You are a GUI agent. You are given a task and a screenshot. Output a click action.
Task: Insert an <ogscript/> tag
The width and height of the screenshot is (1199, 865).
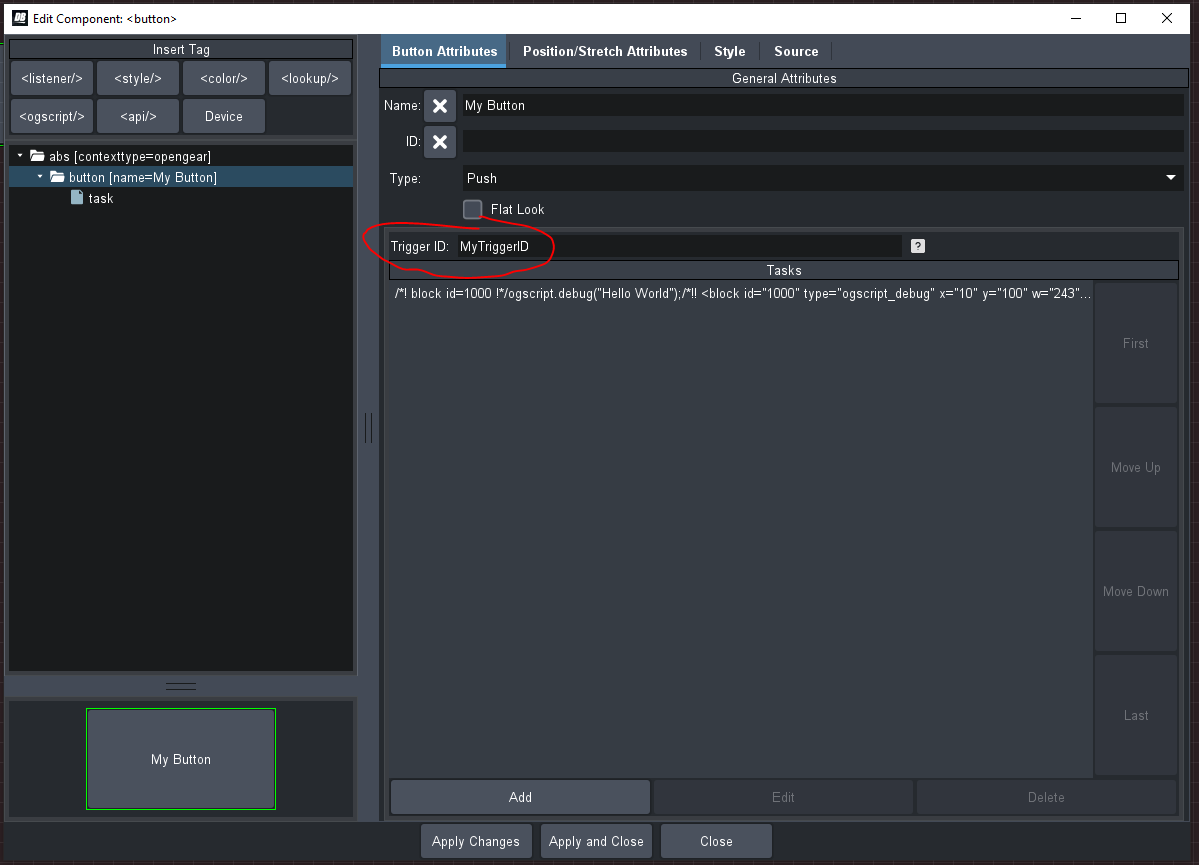point(51,115)
